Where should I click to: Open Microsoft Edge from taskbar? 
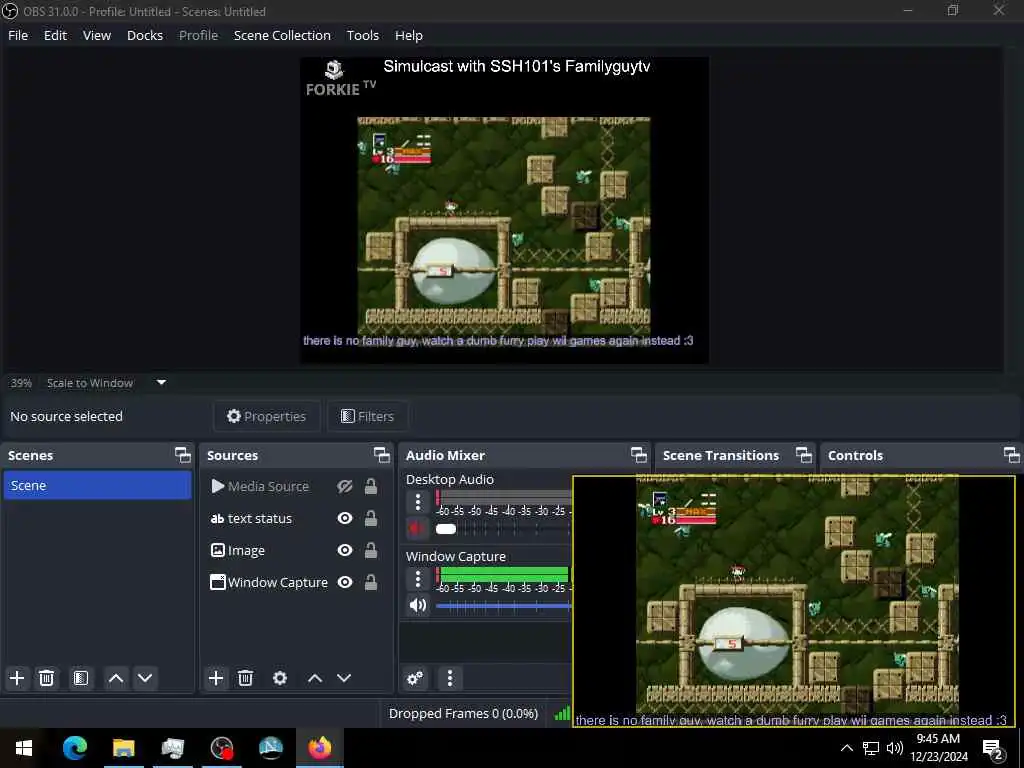[74, 748]
